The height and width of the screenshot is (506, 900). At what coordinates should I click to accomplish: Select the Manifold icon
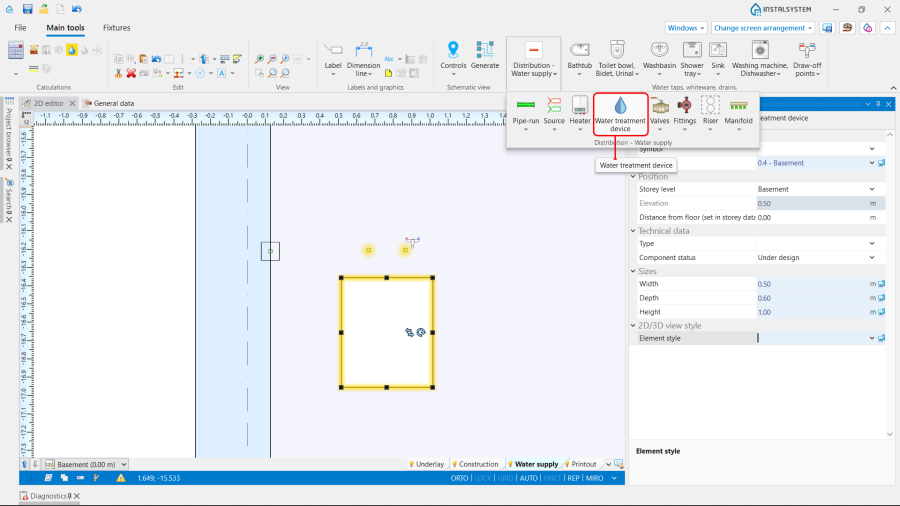[739, 106]
